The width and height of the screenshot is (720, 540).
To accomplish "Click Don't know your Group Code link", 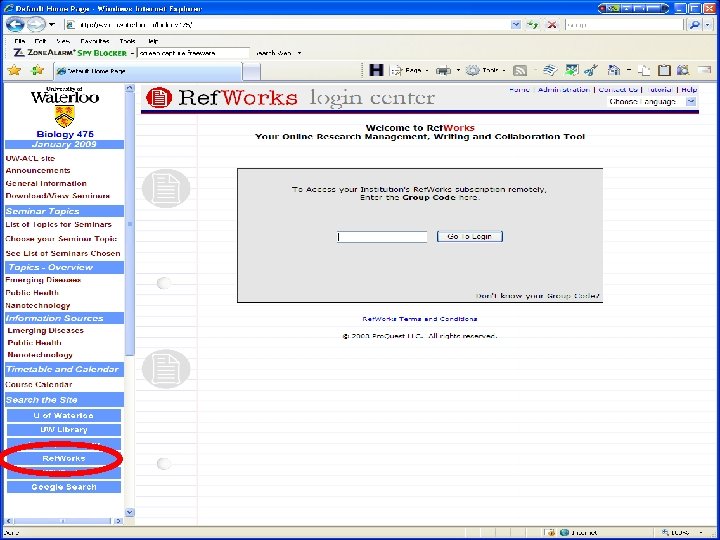I will pyautogui.click(x=538, y=296).
